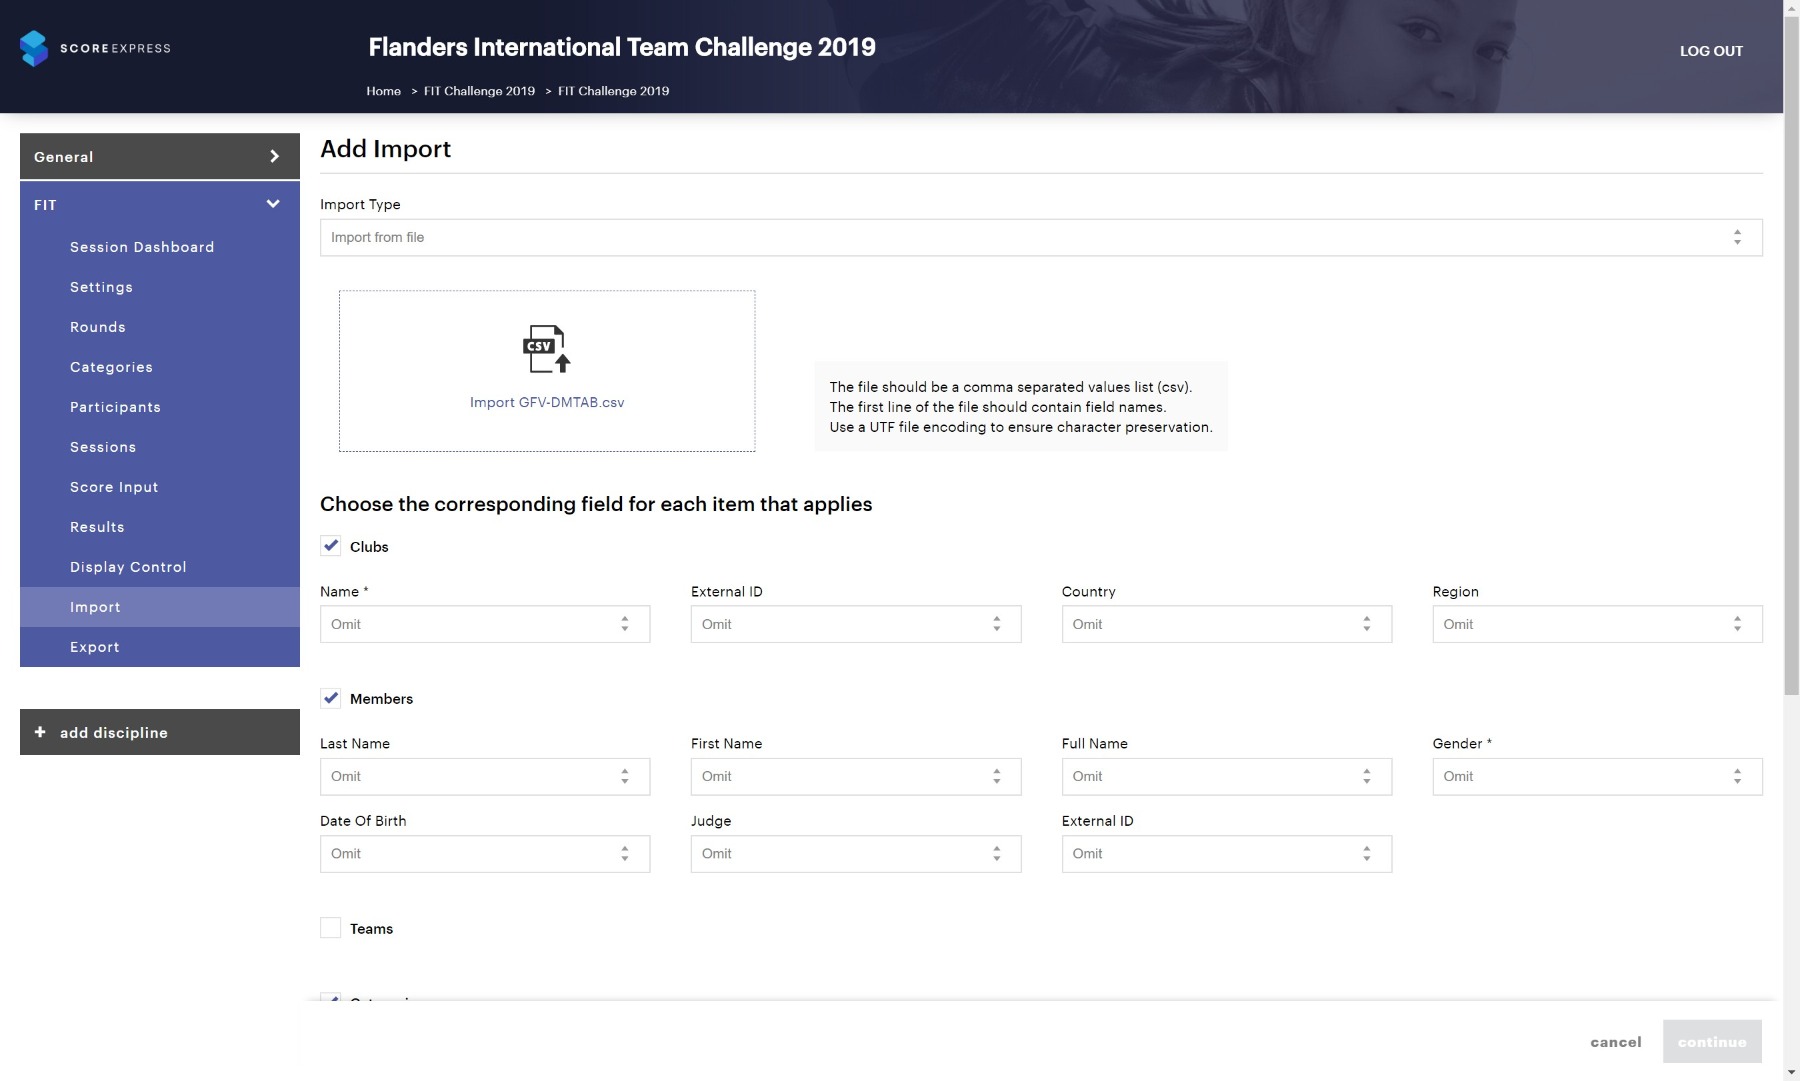The width and height of the screenshot is (1800, 1081).
Task: Open the Score Input sidebar item
Action: (x=160, y=487)
